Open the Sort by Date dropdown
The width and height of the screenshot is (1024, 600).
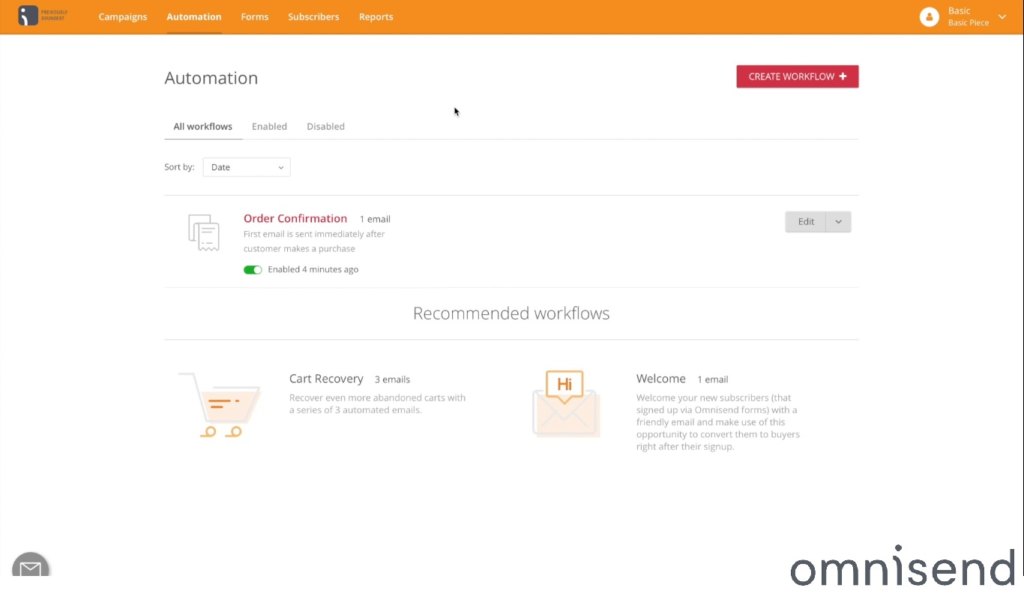click(246, 167)
